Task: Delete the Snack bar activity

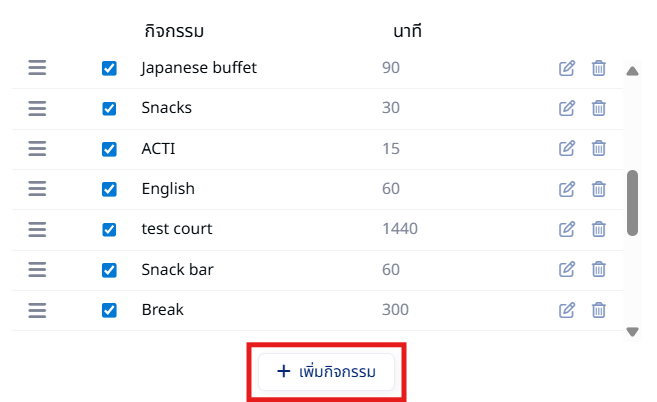Action: (598, 270)
